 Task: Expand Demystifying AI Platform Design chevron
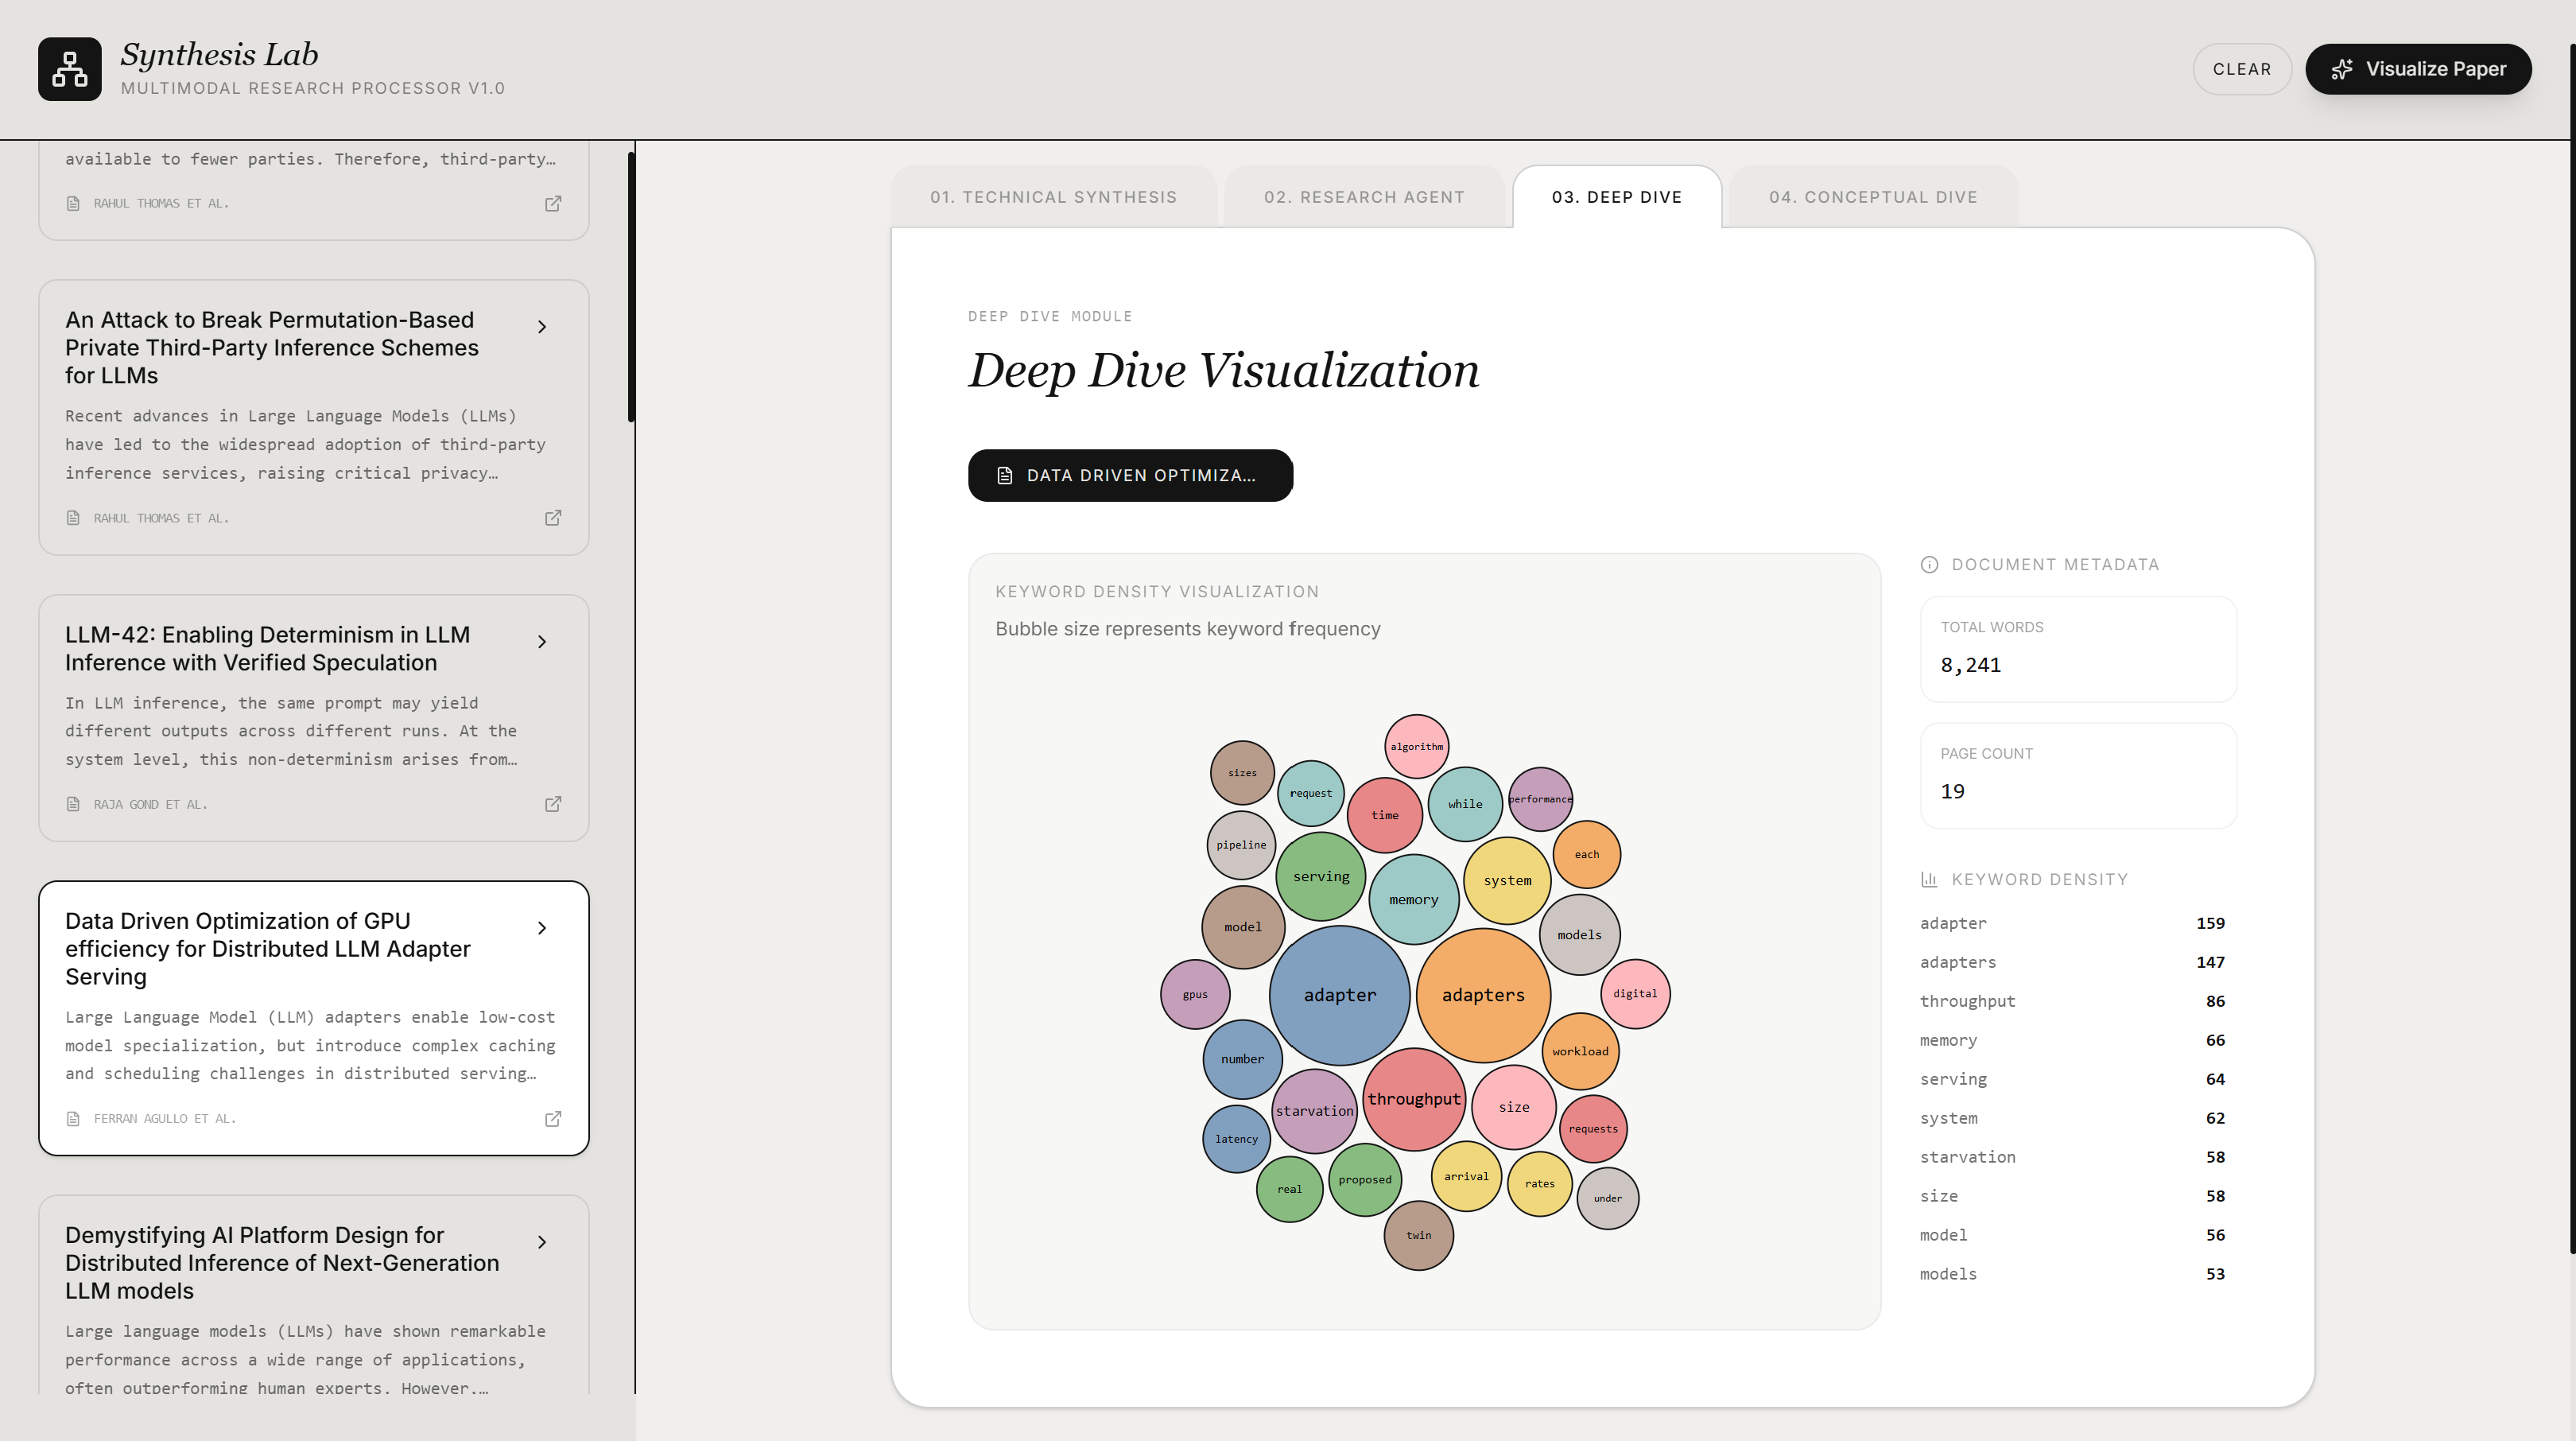542,1242
